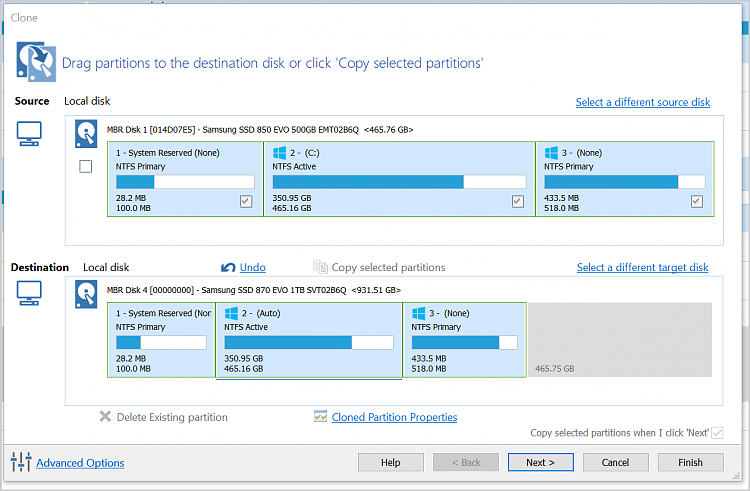
Task: Open Cloned Partition Properties link
Action: (x=395, y=417)
